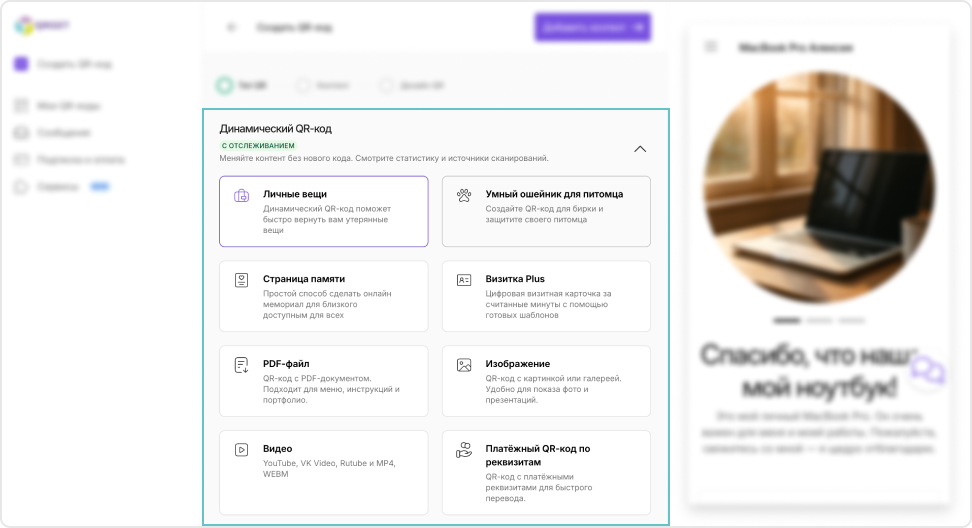Click the Изображение picture icon
The image size is (972, 528).
(x=464, y=365)
